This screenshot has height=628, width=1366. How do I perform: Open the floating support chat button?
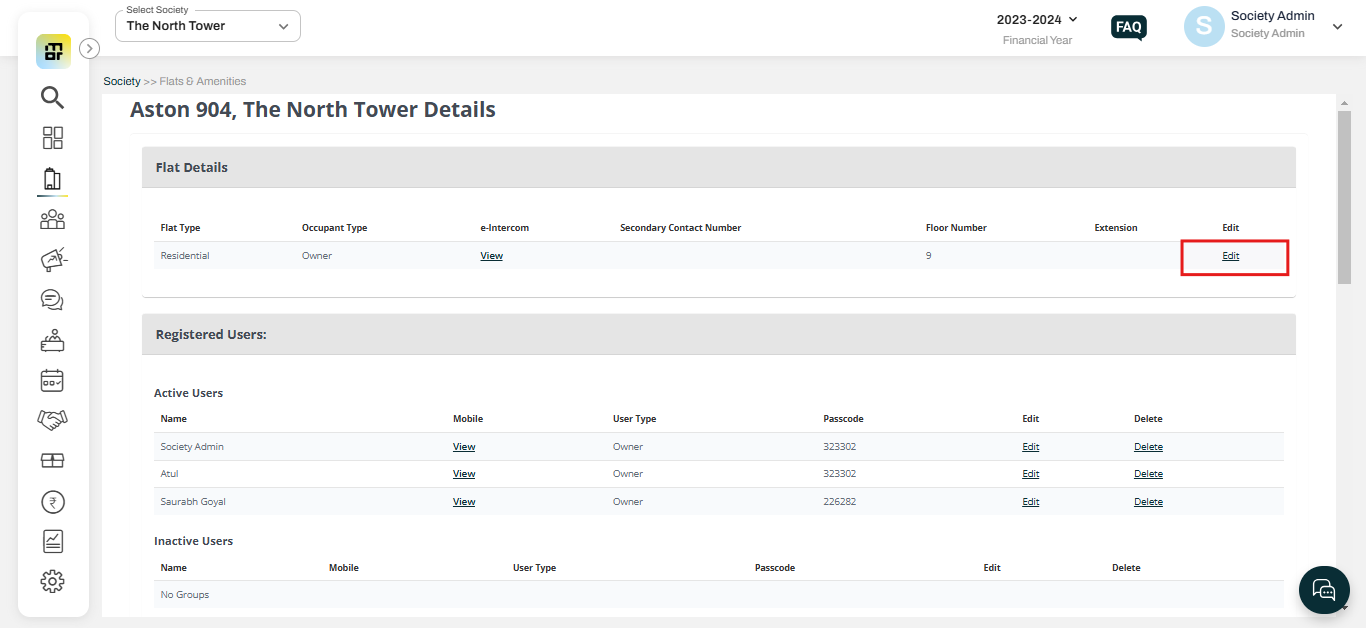1324,589
